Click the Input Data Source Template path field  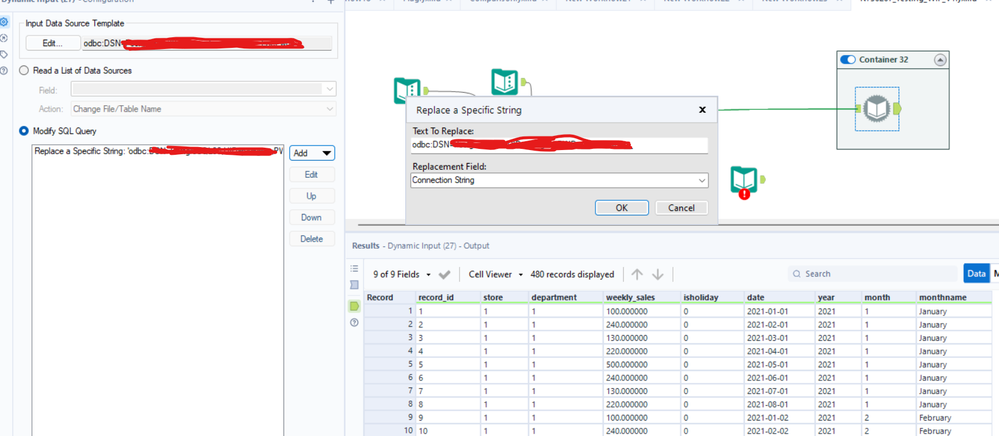coord(207,43)
